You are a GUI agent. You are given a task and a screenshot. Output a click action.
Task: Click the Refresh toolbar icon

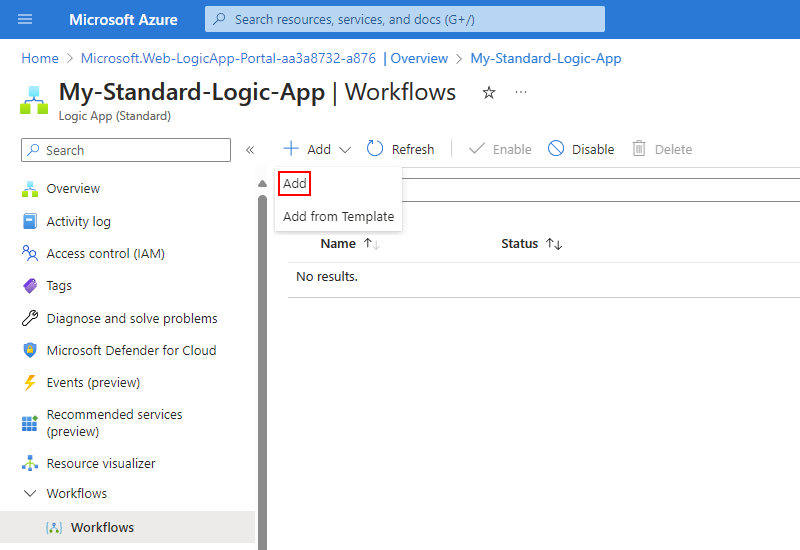click(x=375, y=149)
